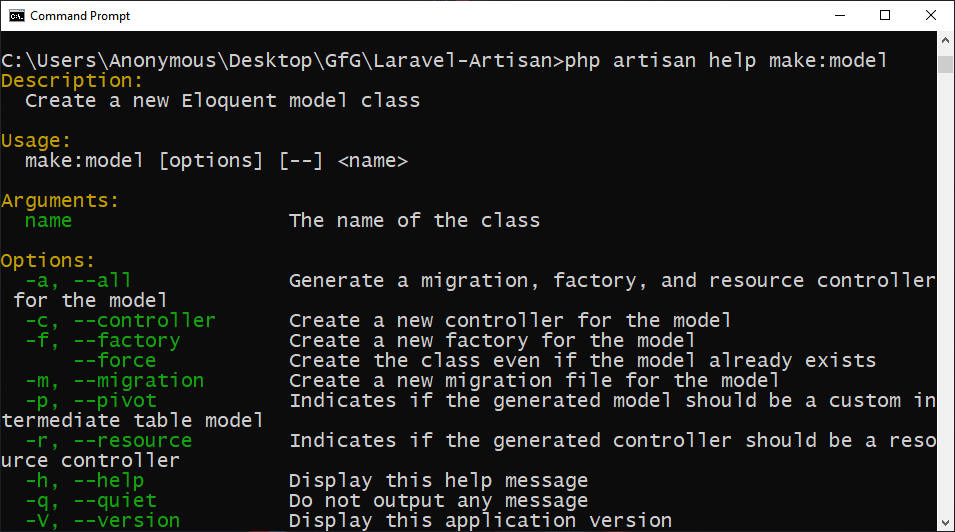
Task: Click the --factory option text
Action: pos(127,340)
